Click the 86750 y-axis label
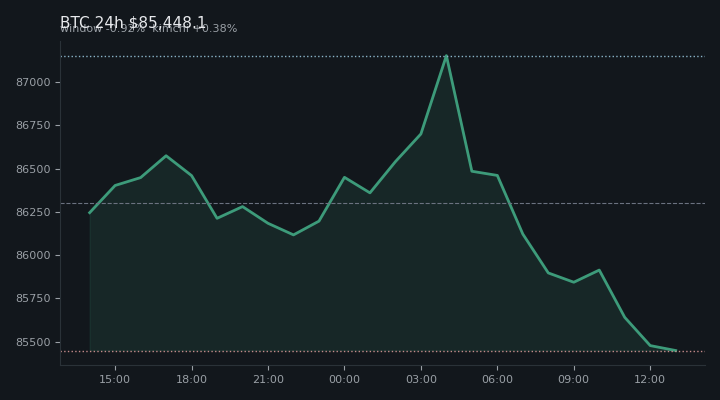This screenshot has width=720, height=400. pyautogui.click(x=33, y=125)
